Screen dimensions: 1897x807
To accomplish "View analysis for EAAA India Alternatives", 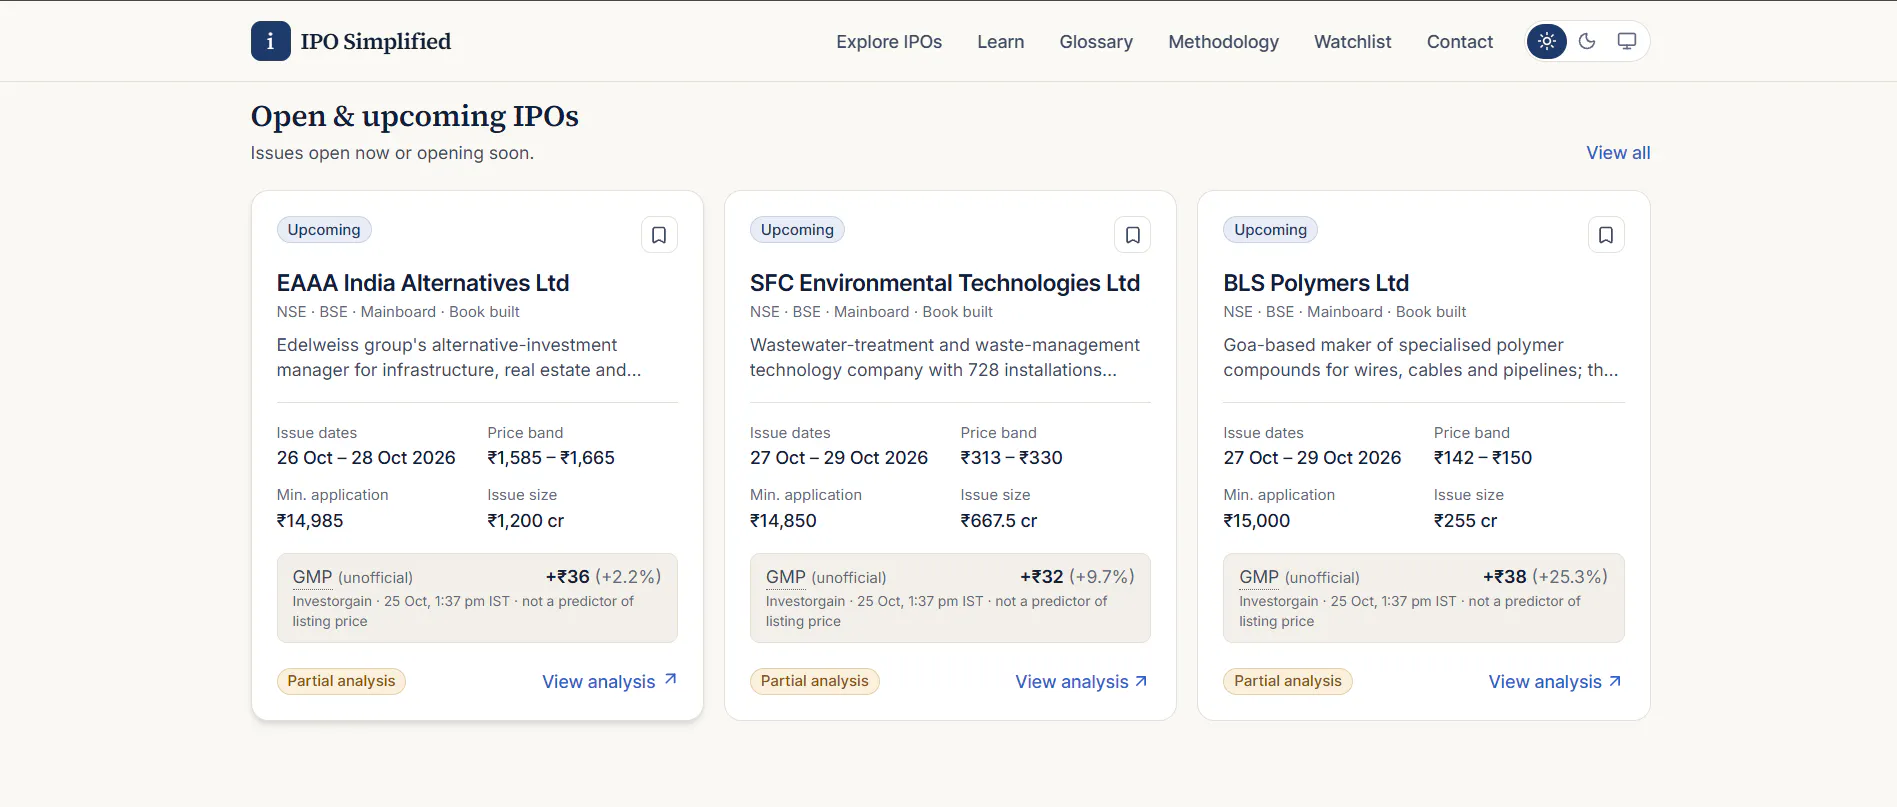I will [610, 681].
